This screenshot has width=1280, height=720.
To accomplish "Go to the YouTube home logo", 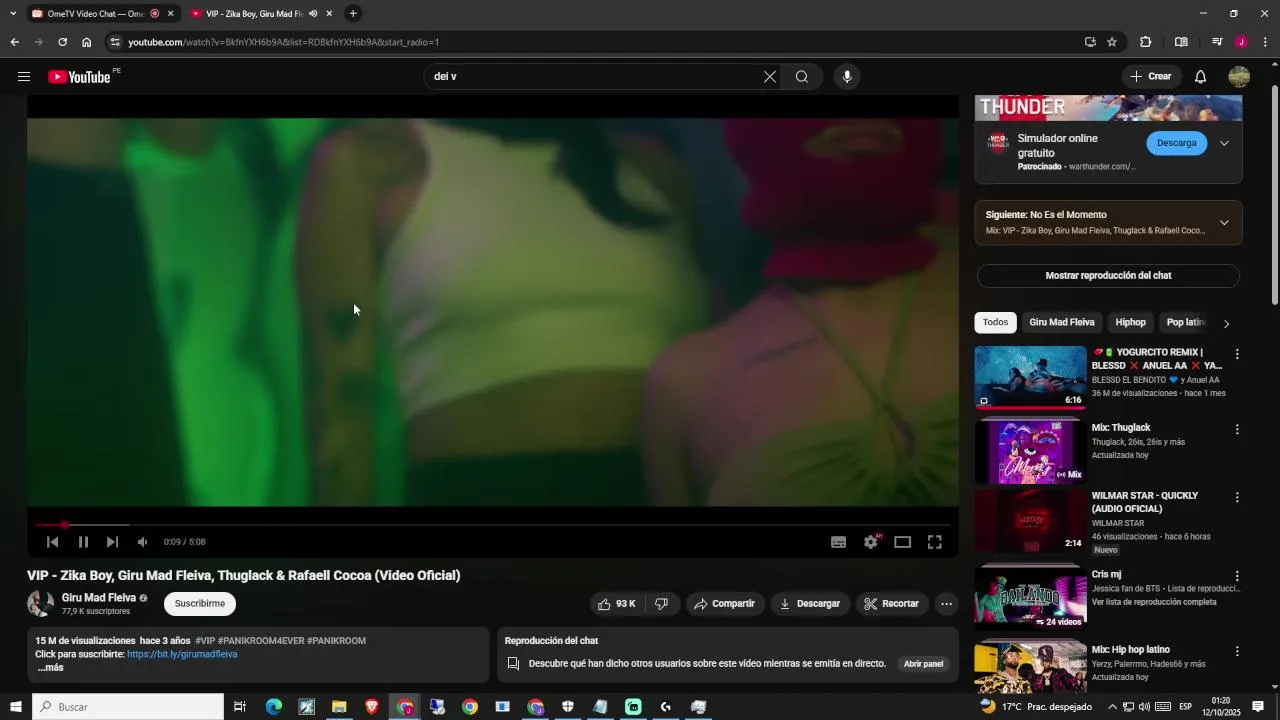I will click(x=79, y=77).
